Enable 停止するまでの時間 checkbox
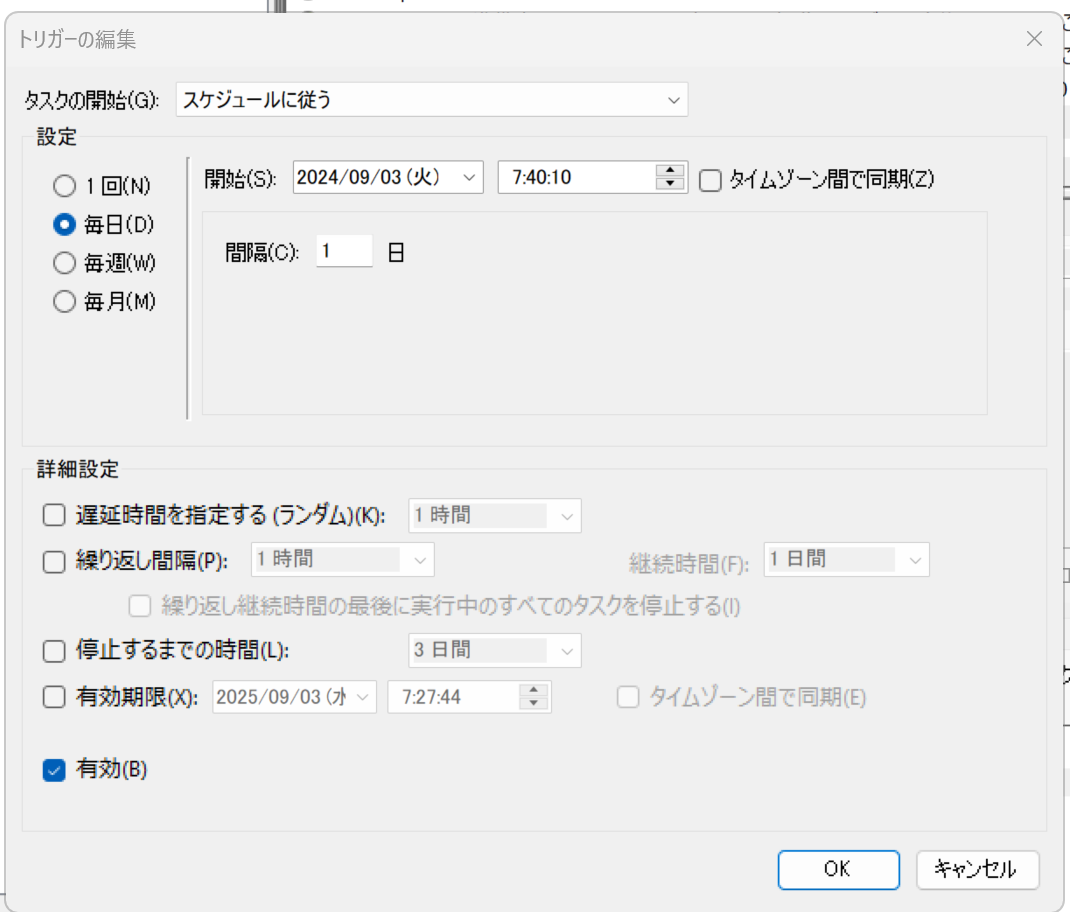 (x=54, y=651)
